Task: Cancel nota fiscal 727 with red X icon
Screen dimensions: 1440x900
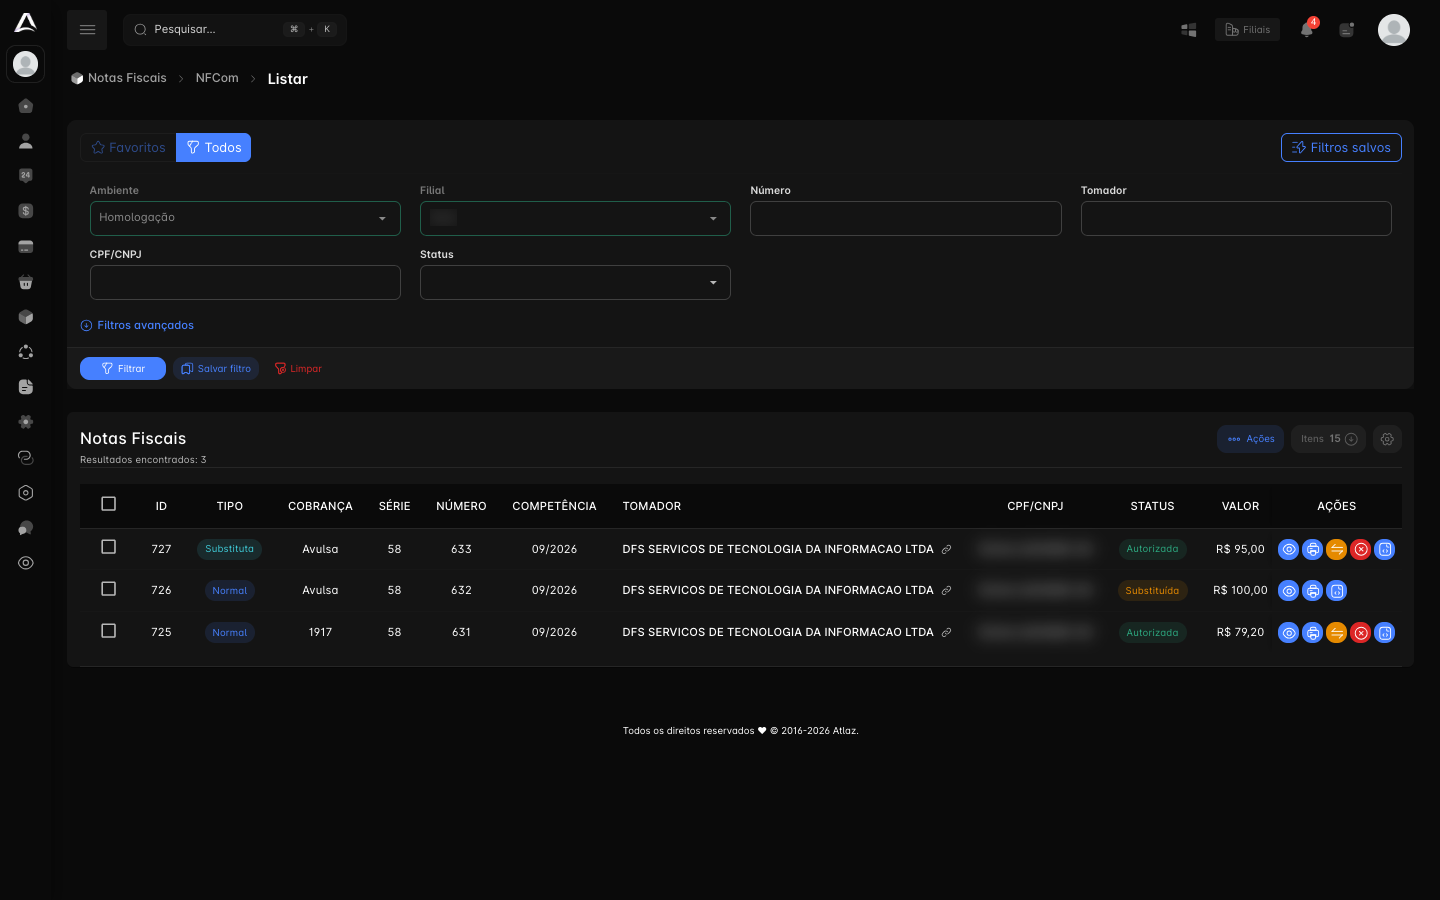Action: (x=1361, y=549)
